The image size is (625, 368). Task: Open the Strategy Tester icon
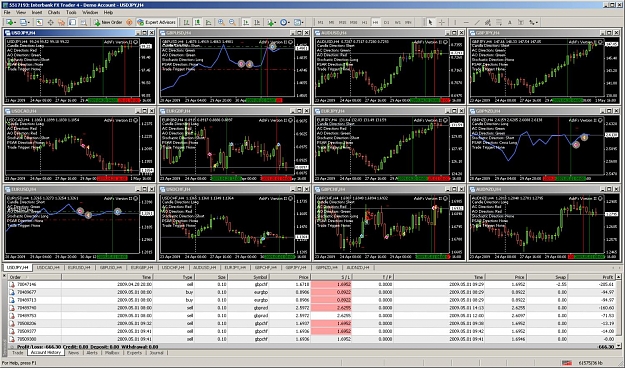pos(83,22)
